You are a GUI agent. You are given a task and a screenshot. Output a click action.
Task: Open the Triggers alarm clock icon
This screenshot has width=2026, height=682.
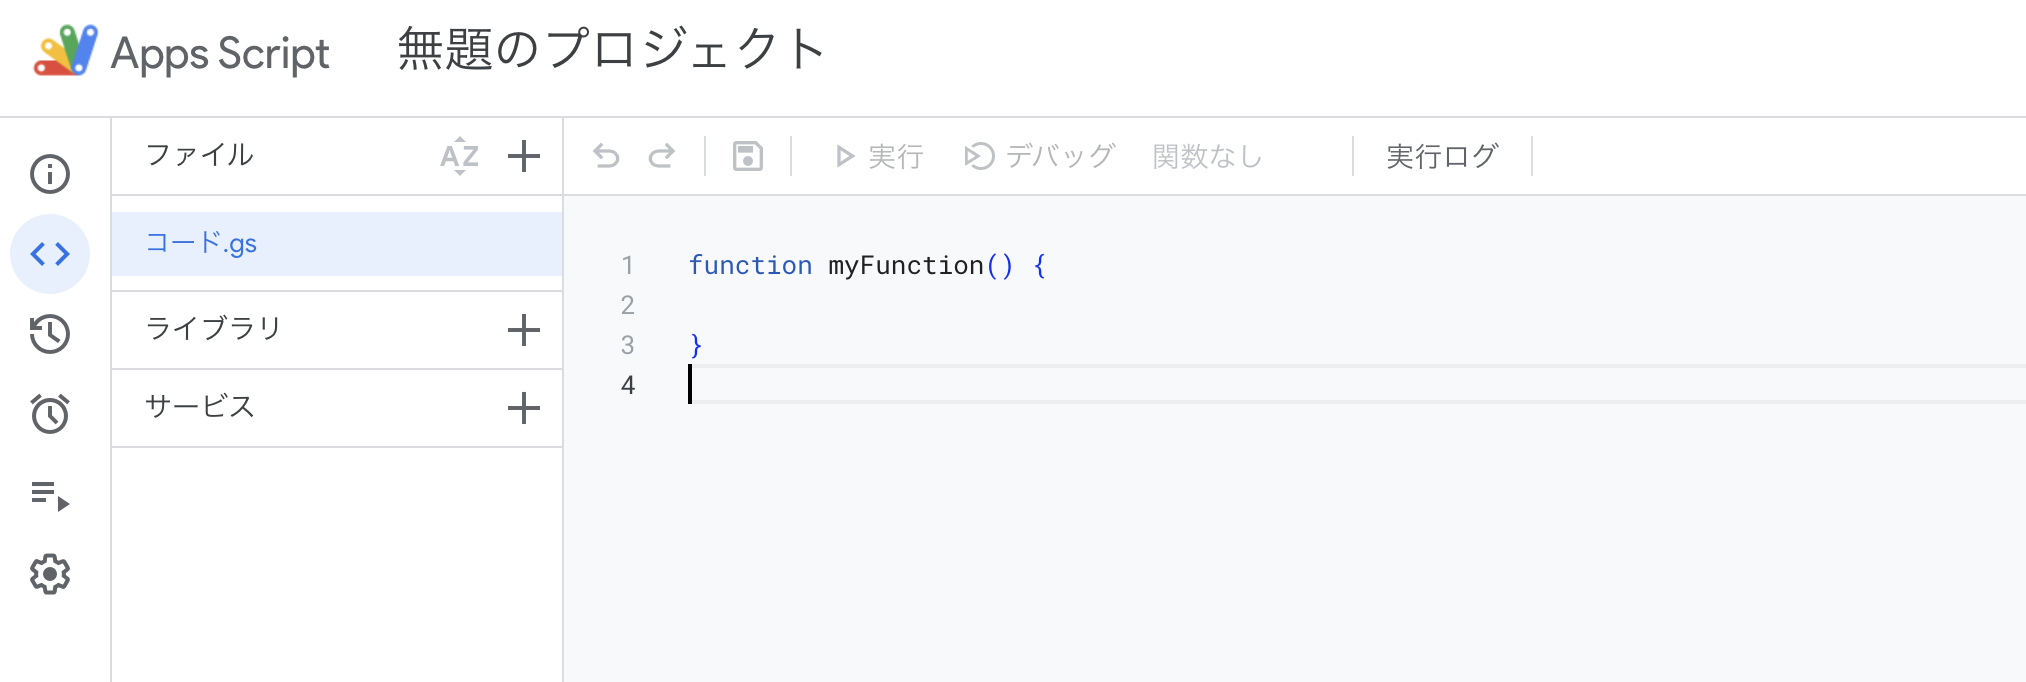(50, 414)
